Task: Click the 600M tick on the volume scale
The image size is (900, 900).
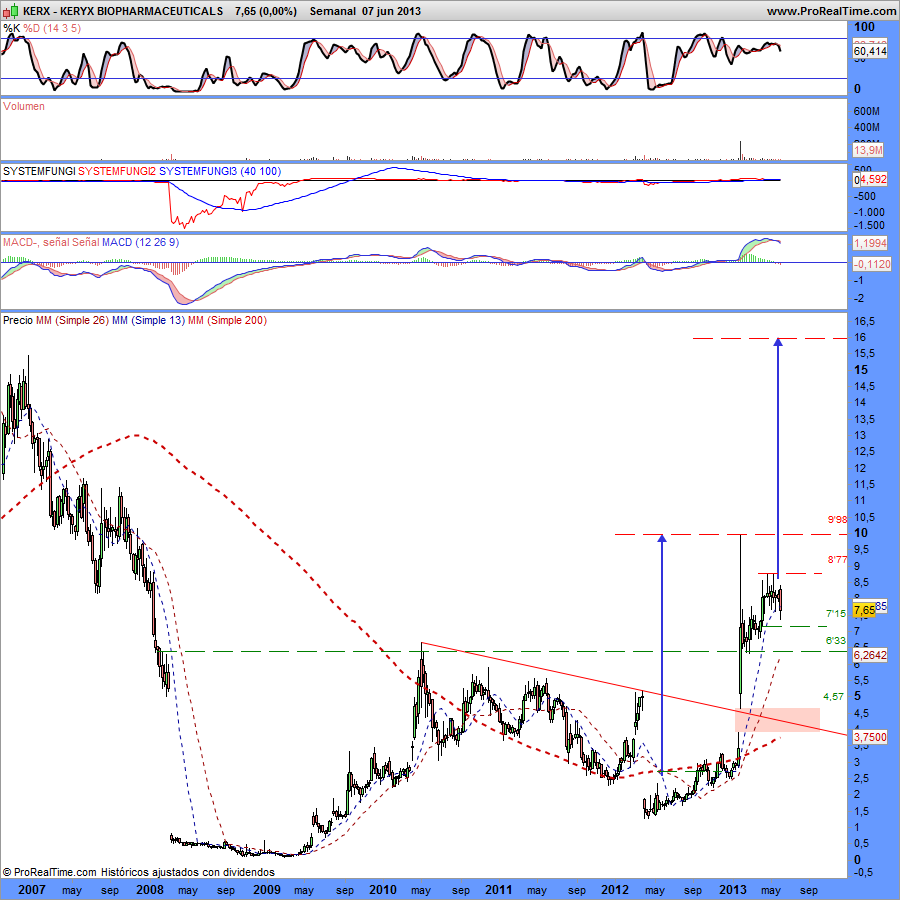Action: (x=867, y=111)
